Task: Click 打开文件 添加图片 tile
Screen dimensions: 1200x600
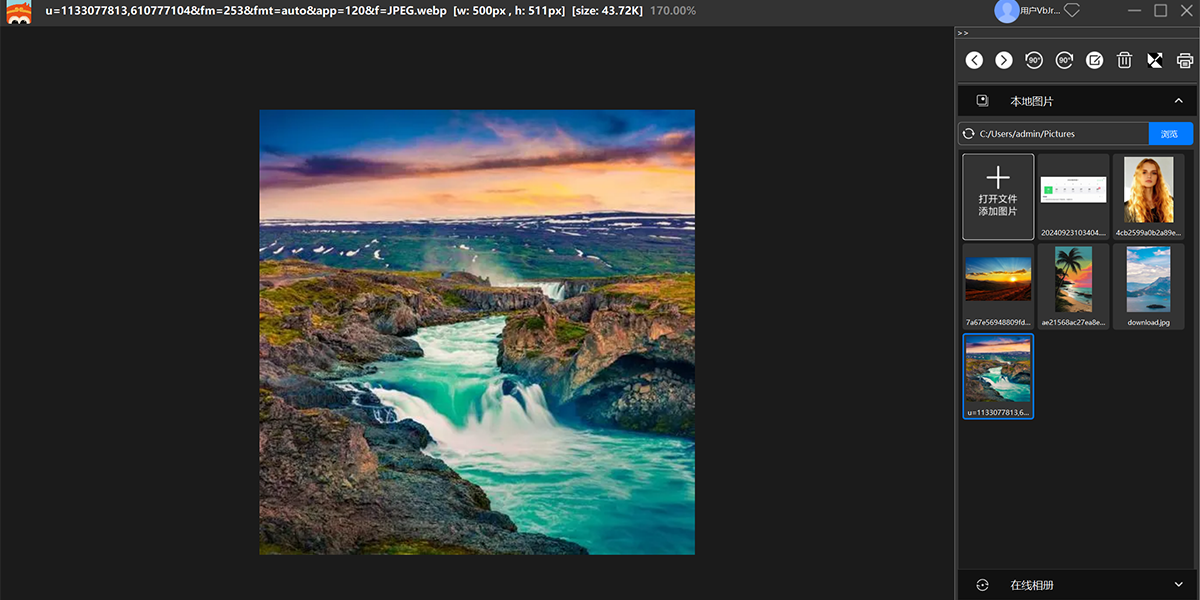Action: point(998,197)
